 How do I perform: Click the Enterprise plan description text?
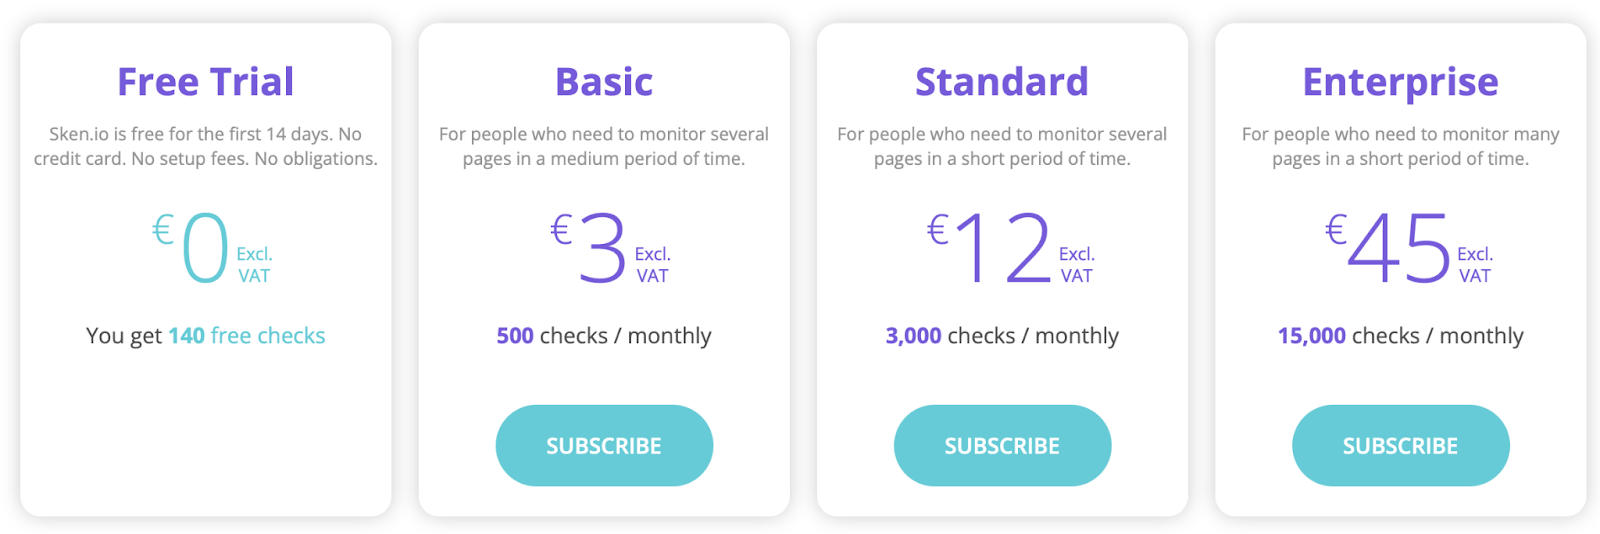point(1400,146)
